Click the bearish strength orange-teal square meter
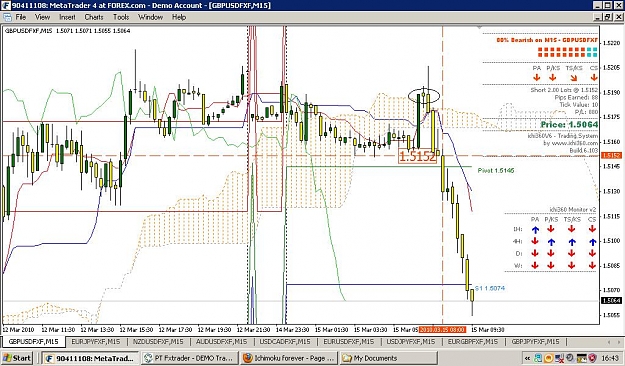This screenshot has height=366, width=625. (568, 52)
